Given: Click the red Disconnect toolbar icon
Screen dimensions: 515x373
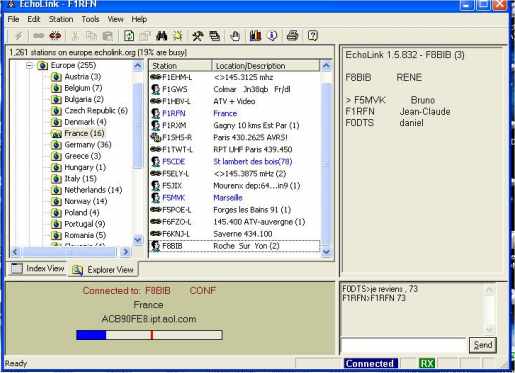Looking at the screenshot, I should pyautogui.click(x=55, y=36).
